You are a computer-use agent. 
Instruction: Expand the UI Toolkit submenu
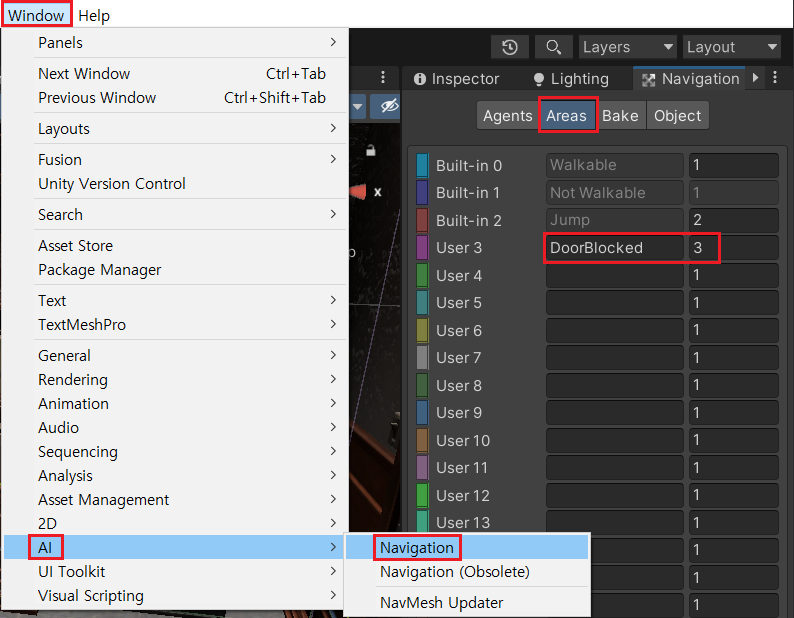point(175,571)
